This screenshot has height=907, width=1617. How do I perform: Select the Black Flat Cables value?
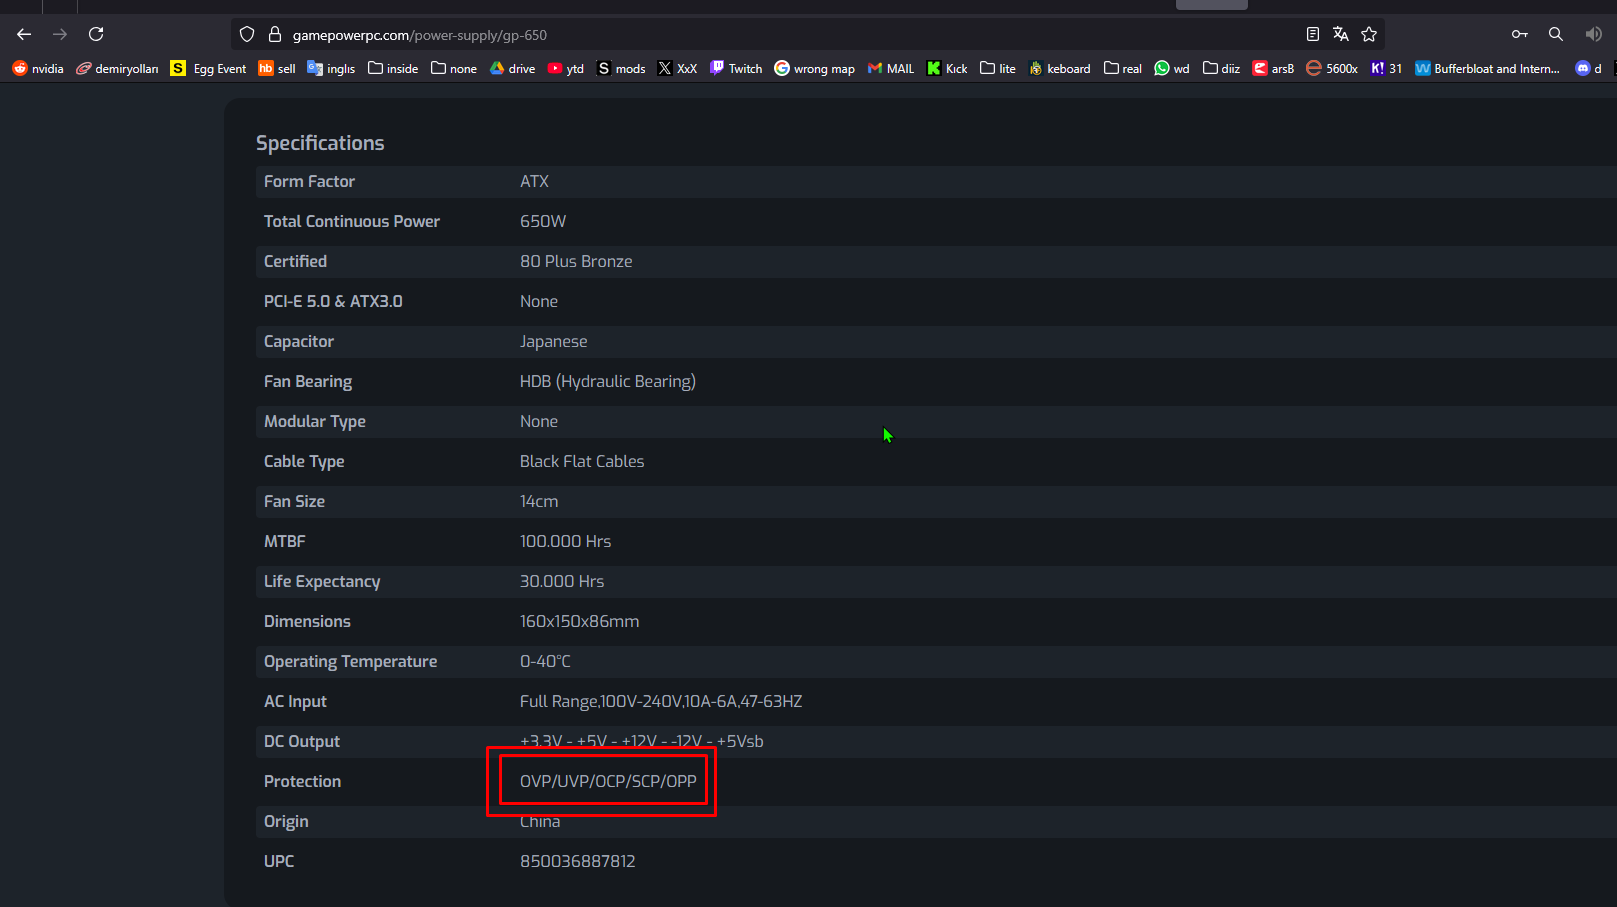(582, 461)
